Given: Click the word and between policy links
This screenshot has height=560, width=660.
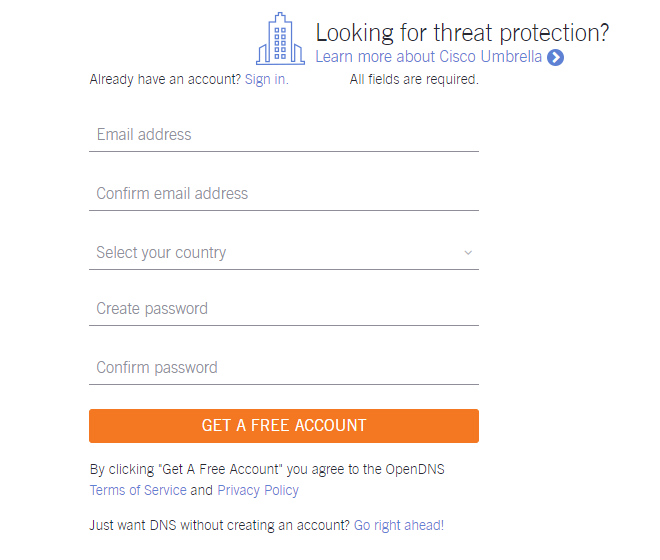Looking at the screenshot, I should coord(202,490).
